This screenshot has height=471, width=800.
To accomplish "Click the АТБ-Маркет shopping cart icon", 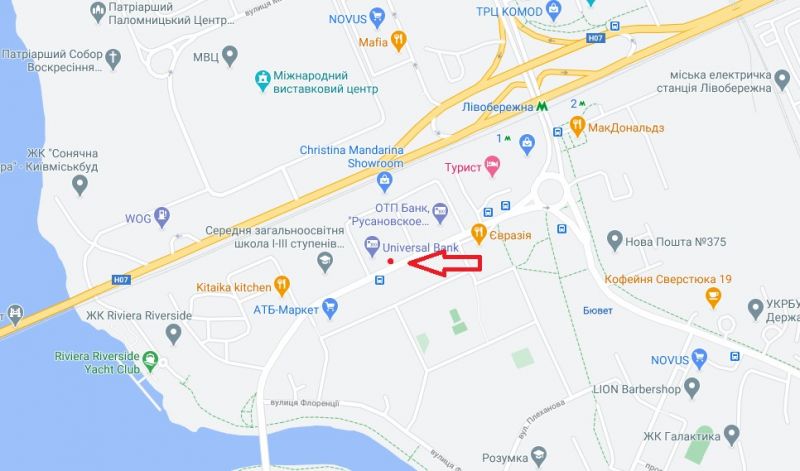I will pos(330,309).
